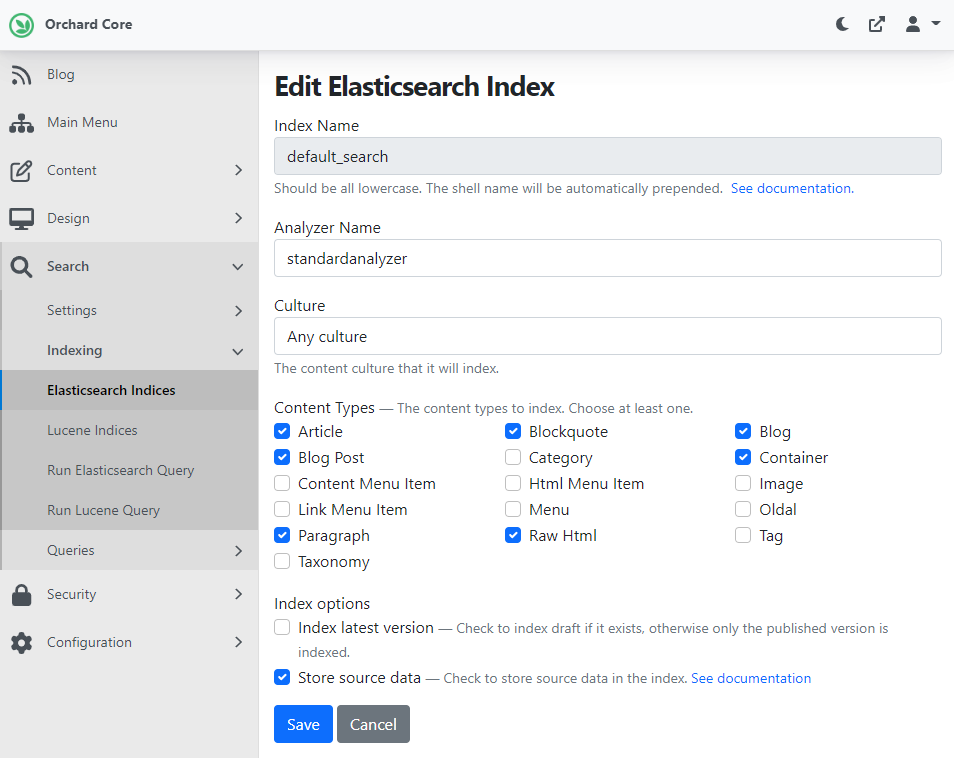Open the Settings submenu label
This screenshot has height=758, width=954.
click(x=72, y=311)
